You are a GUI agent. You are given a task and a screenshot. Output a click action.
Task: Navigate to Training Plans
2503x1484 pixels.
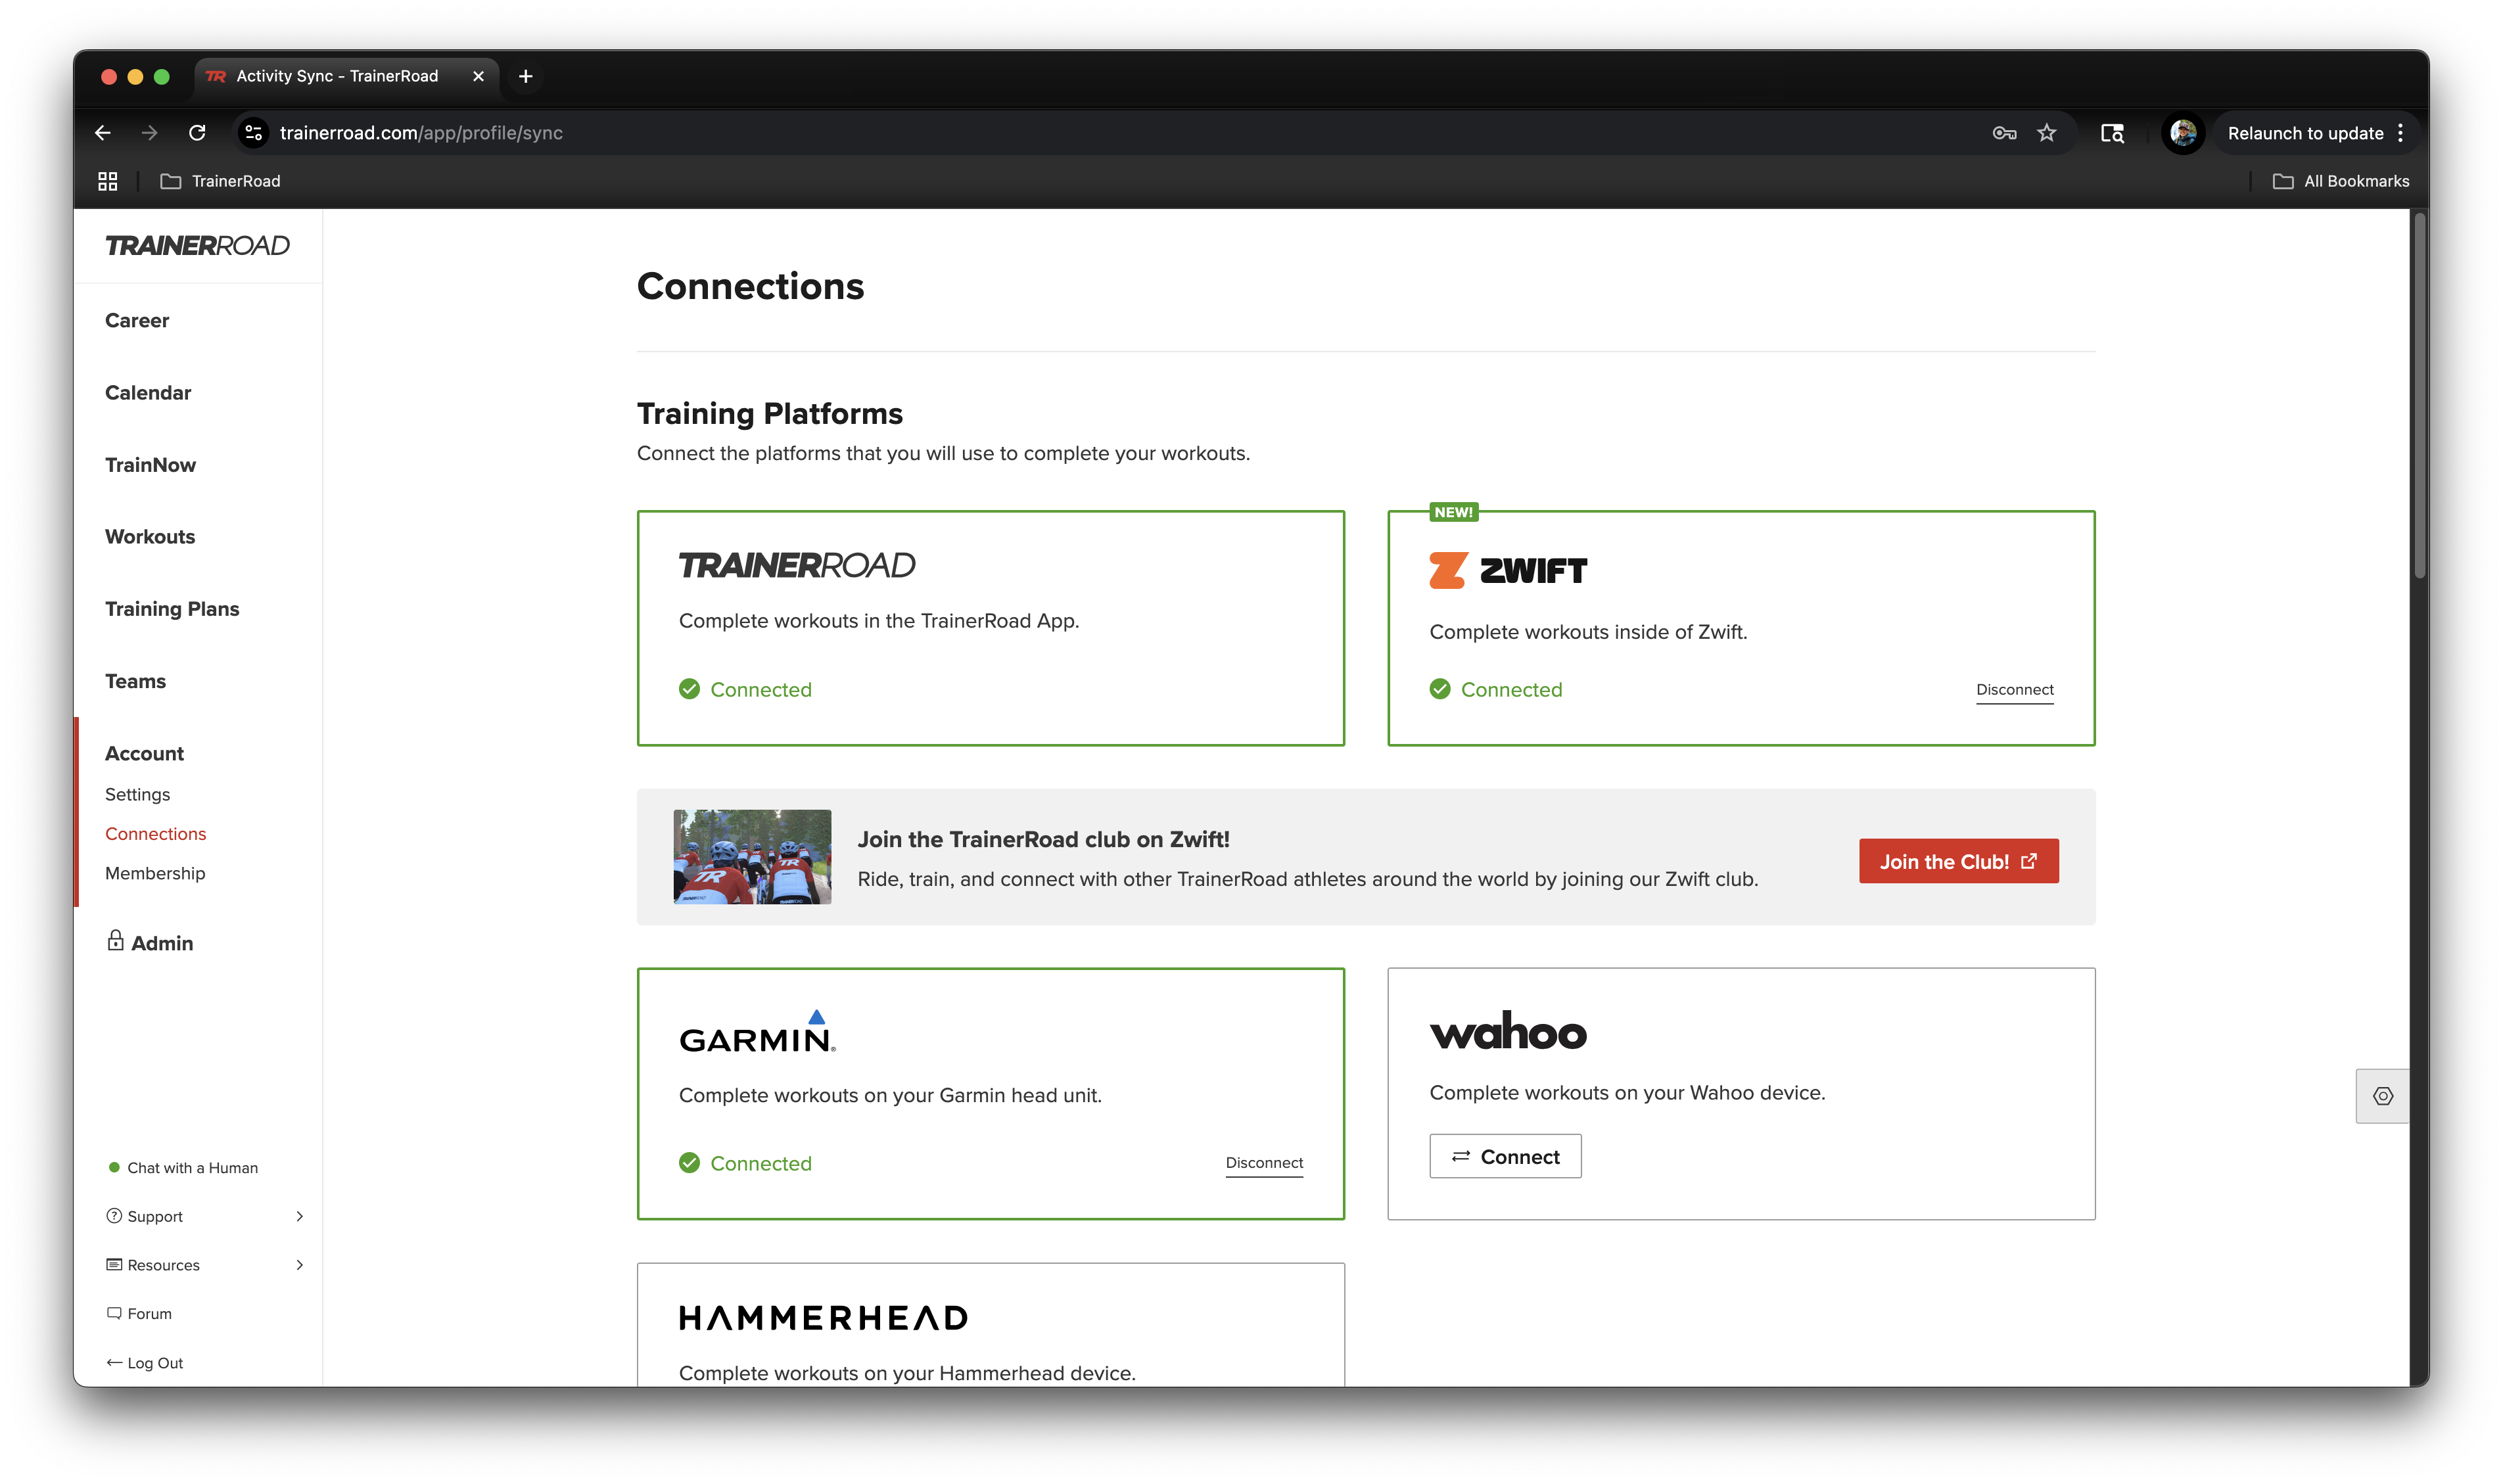click(x=172, y=608)
